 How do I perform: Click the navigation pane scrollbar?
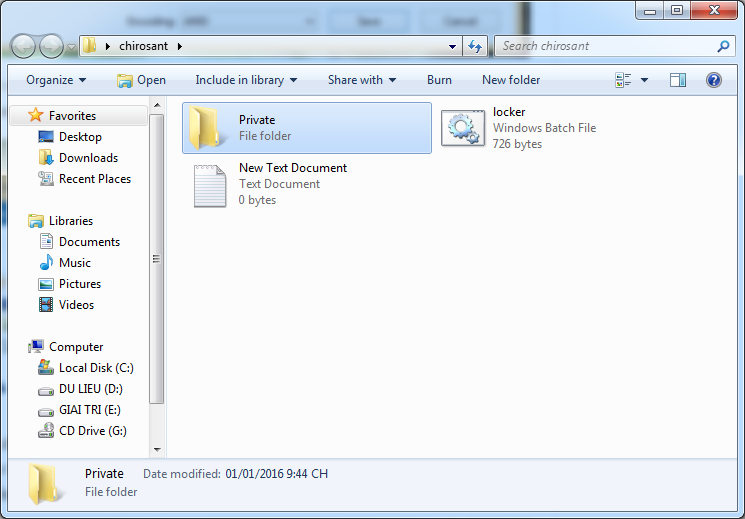(x=156, y=260)
